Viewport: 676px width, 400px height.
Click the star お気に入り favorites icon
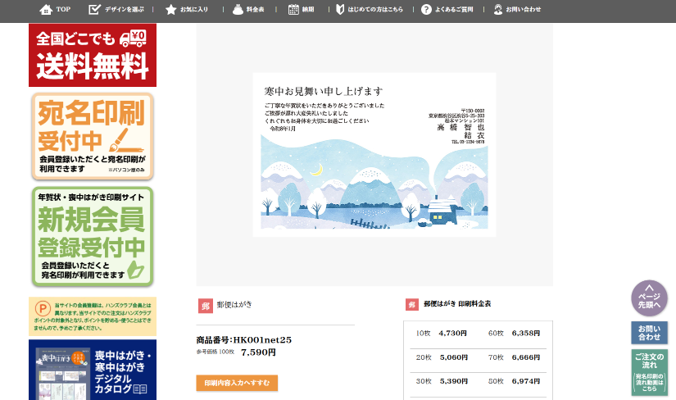(x=171, y=9)
